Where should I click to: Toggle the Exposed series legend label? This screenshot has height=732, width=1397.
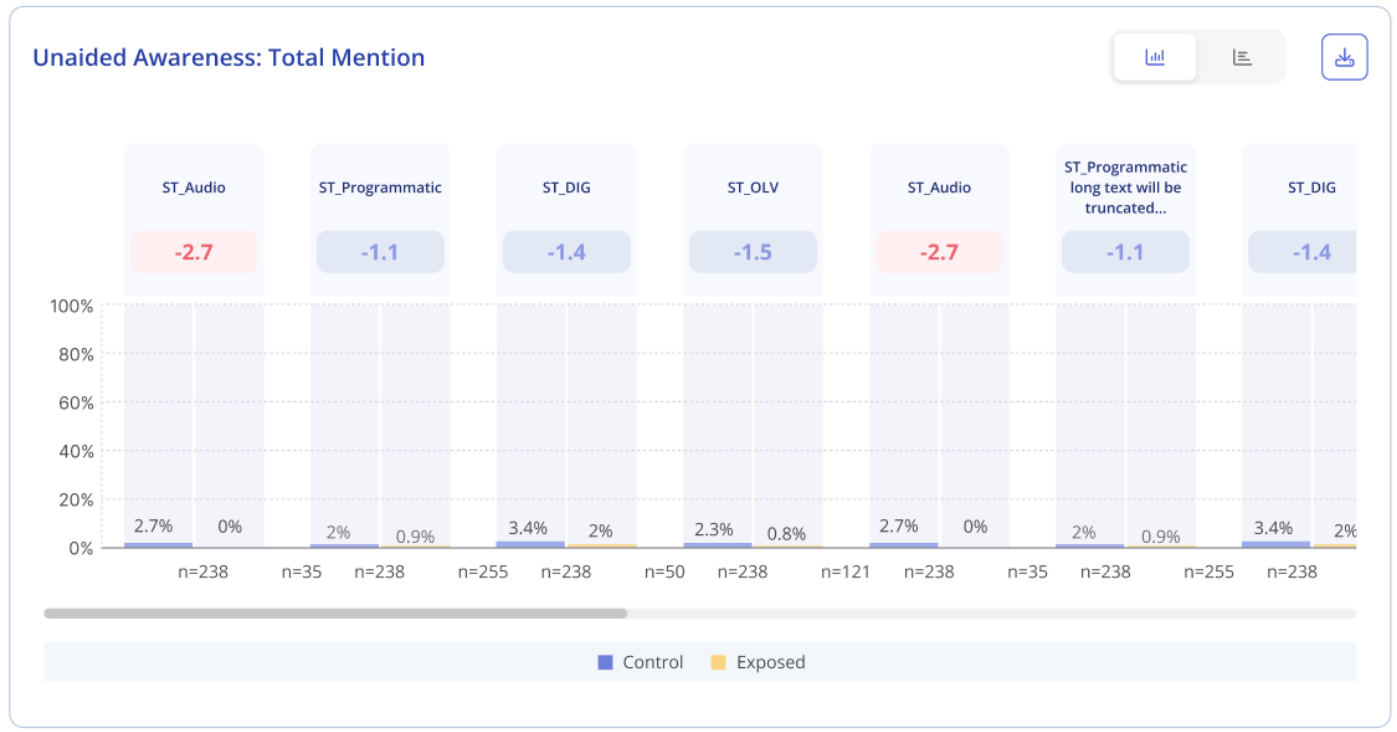coord(770,662)
